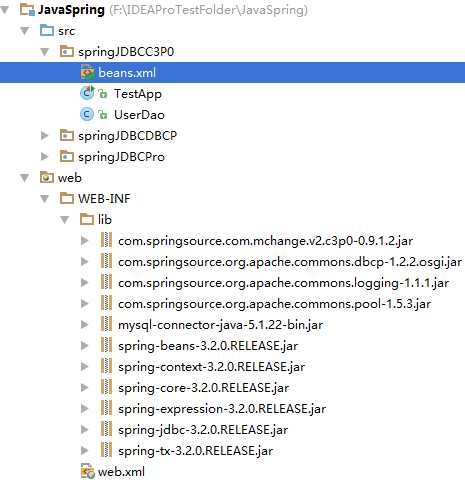
Task: Select the springJDBCPro package name
Action: tap(121, 157)
